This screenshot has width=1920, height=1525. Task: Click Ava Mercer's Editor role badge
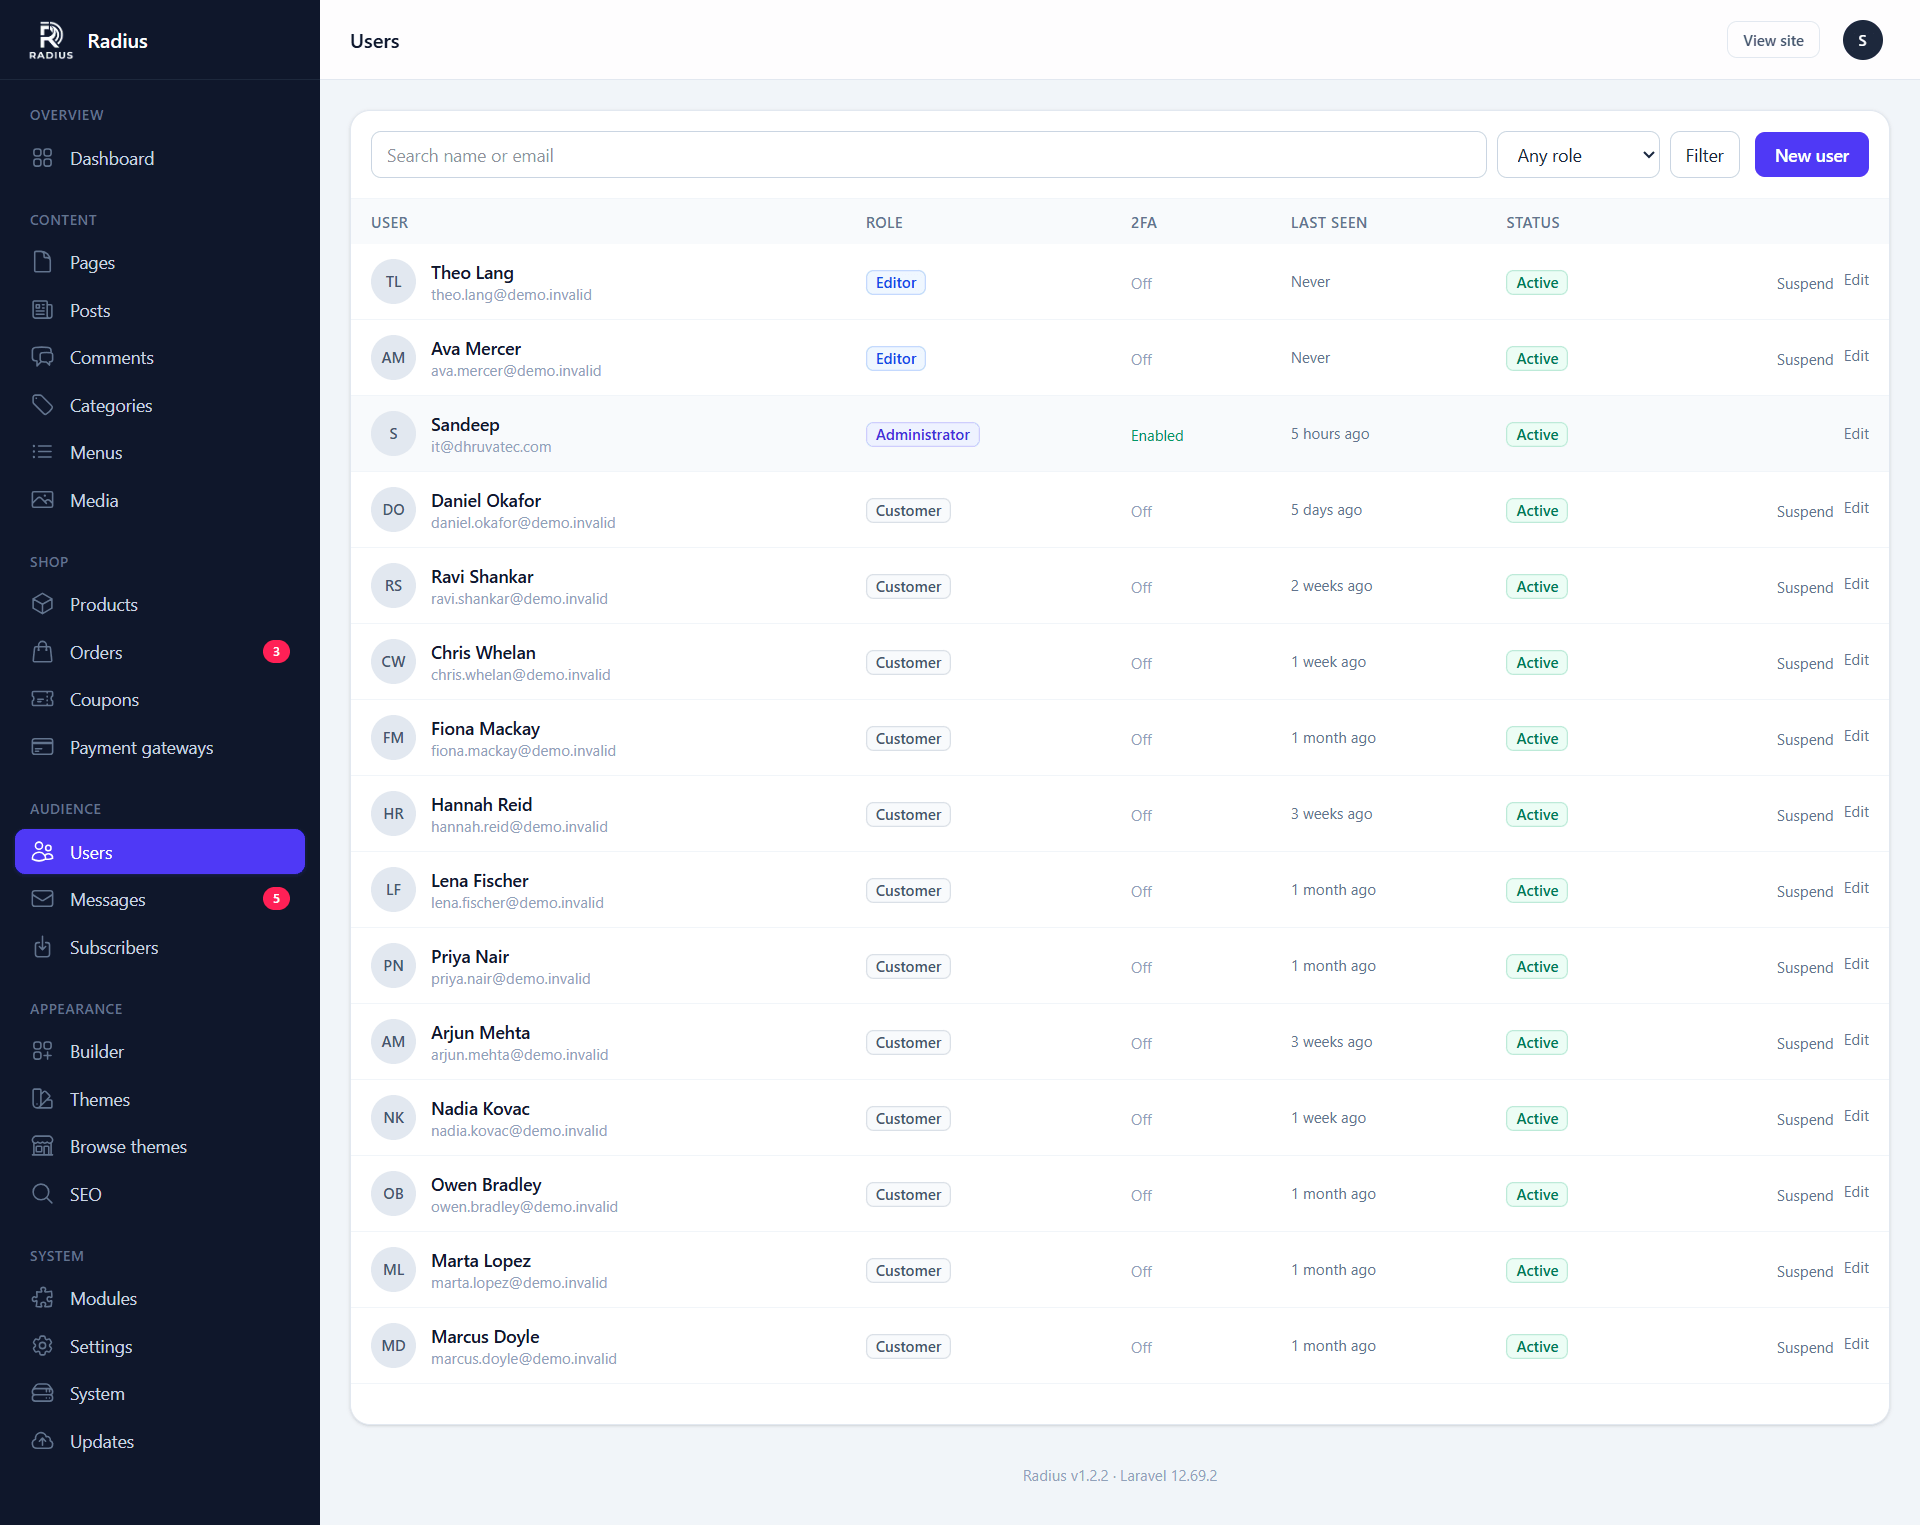[895, 358]
